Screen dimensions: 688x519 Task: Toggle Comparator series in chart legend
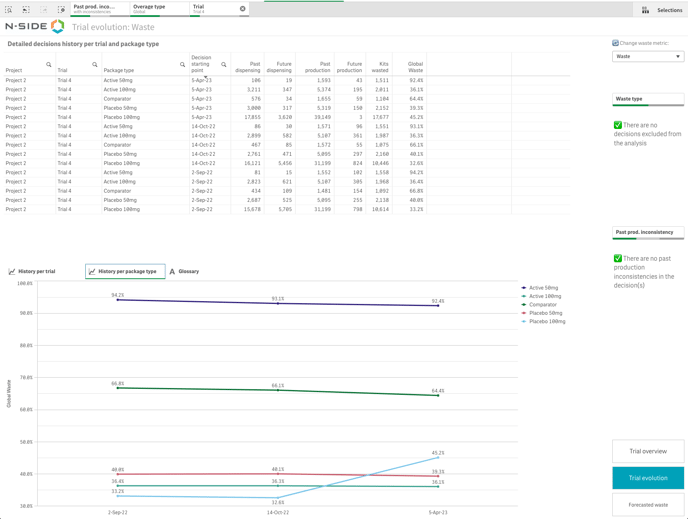click(x=542, y=305)
